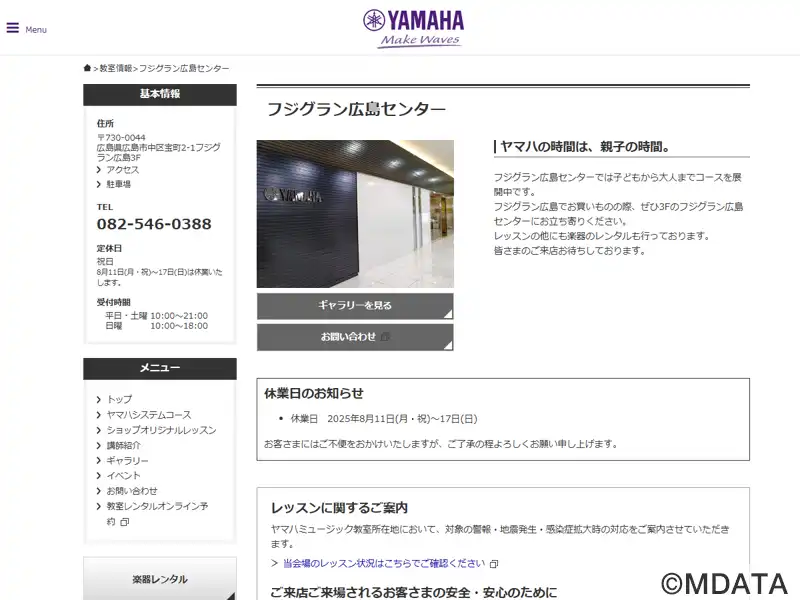Click the ギャラリーを見る button

coord(355,306)
